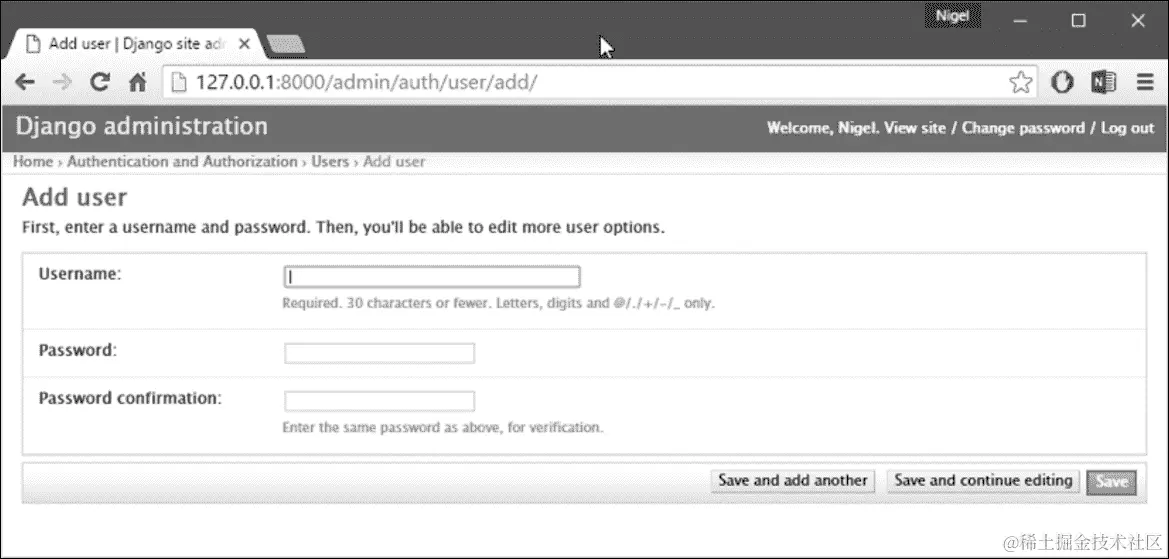Viewport: 1169px width, 559px height.
Task: Close the Add user browser tab
Action: tap(243, 44)
